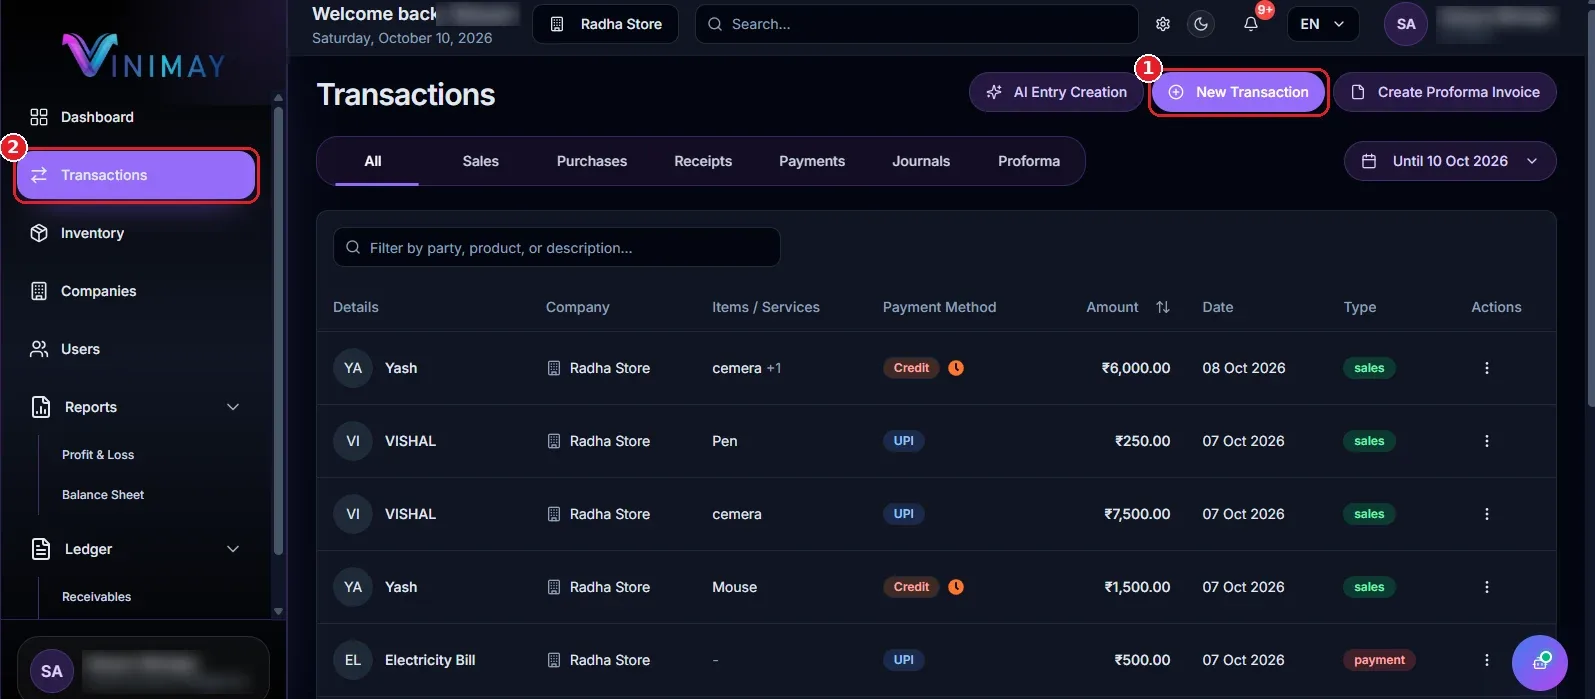Switch to the Payments tab
Viewport: 1595px width, 699px height.
(812, 161)
